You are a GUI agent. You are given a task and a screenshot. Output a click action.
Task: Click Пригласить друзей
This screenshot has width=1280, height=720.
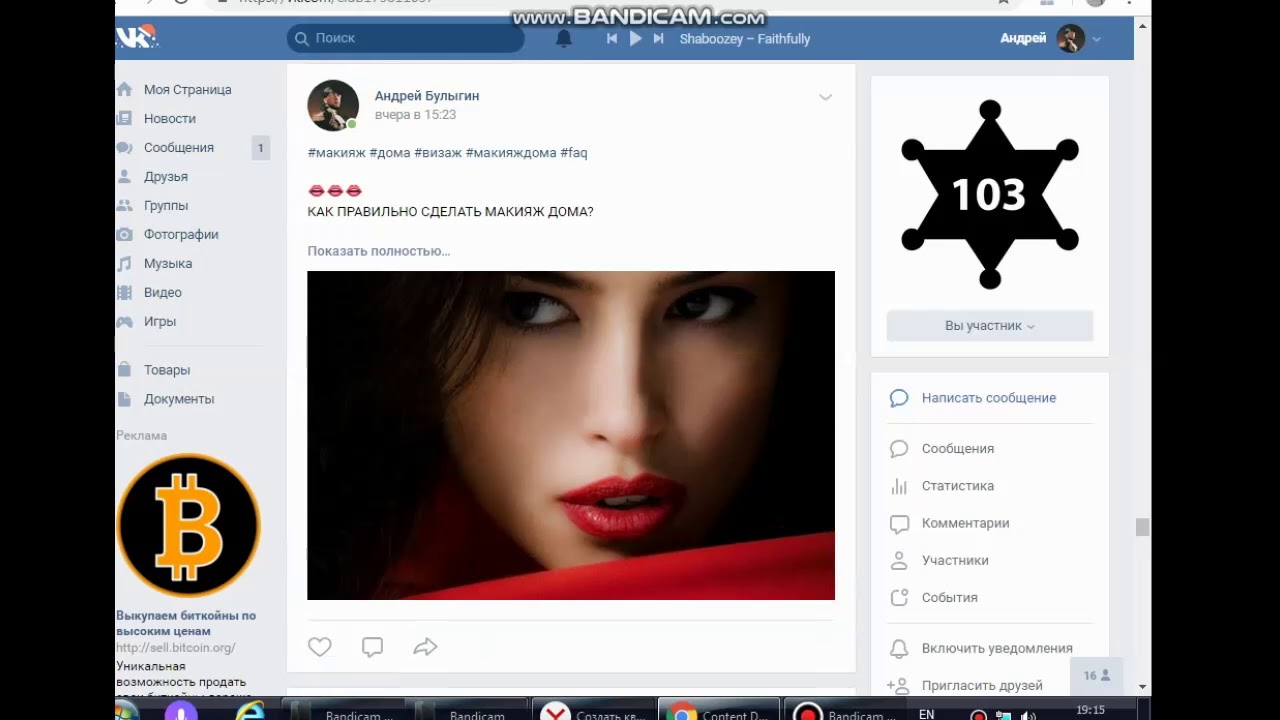point(982,685)
